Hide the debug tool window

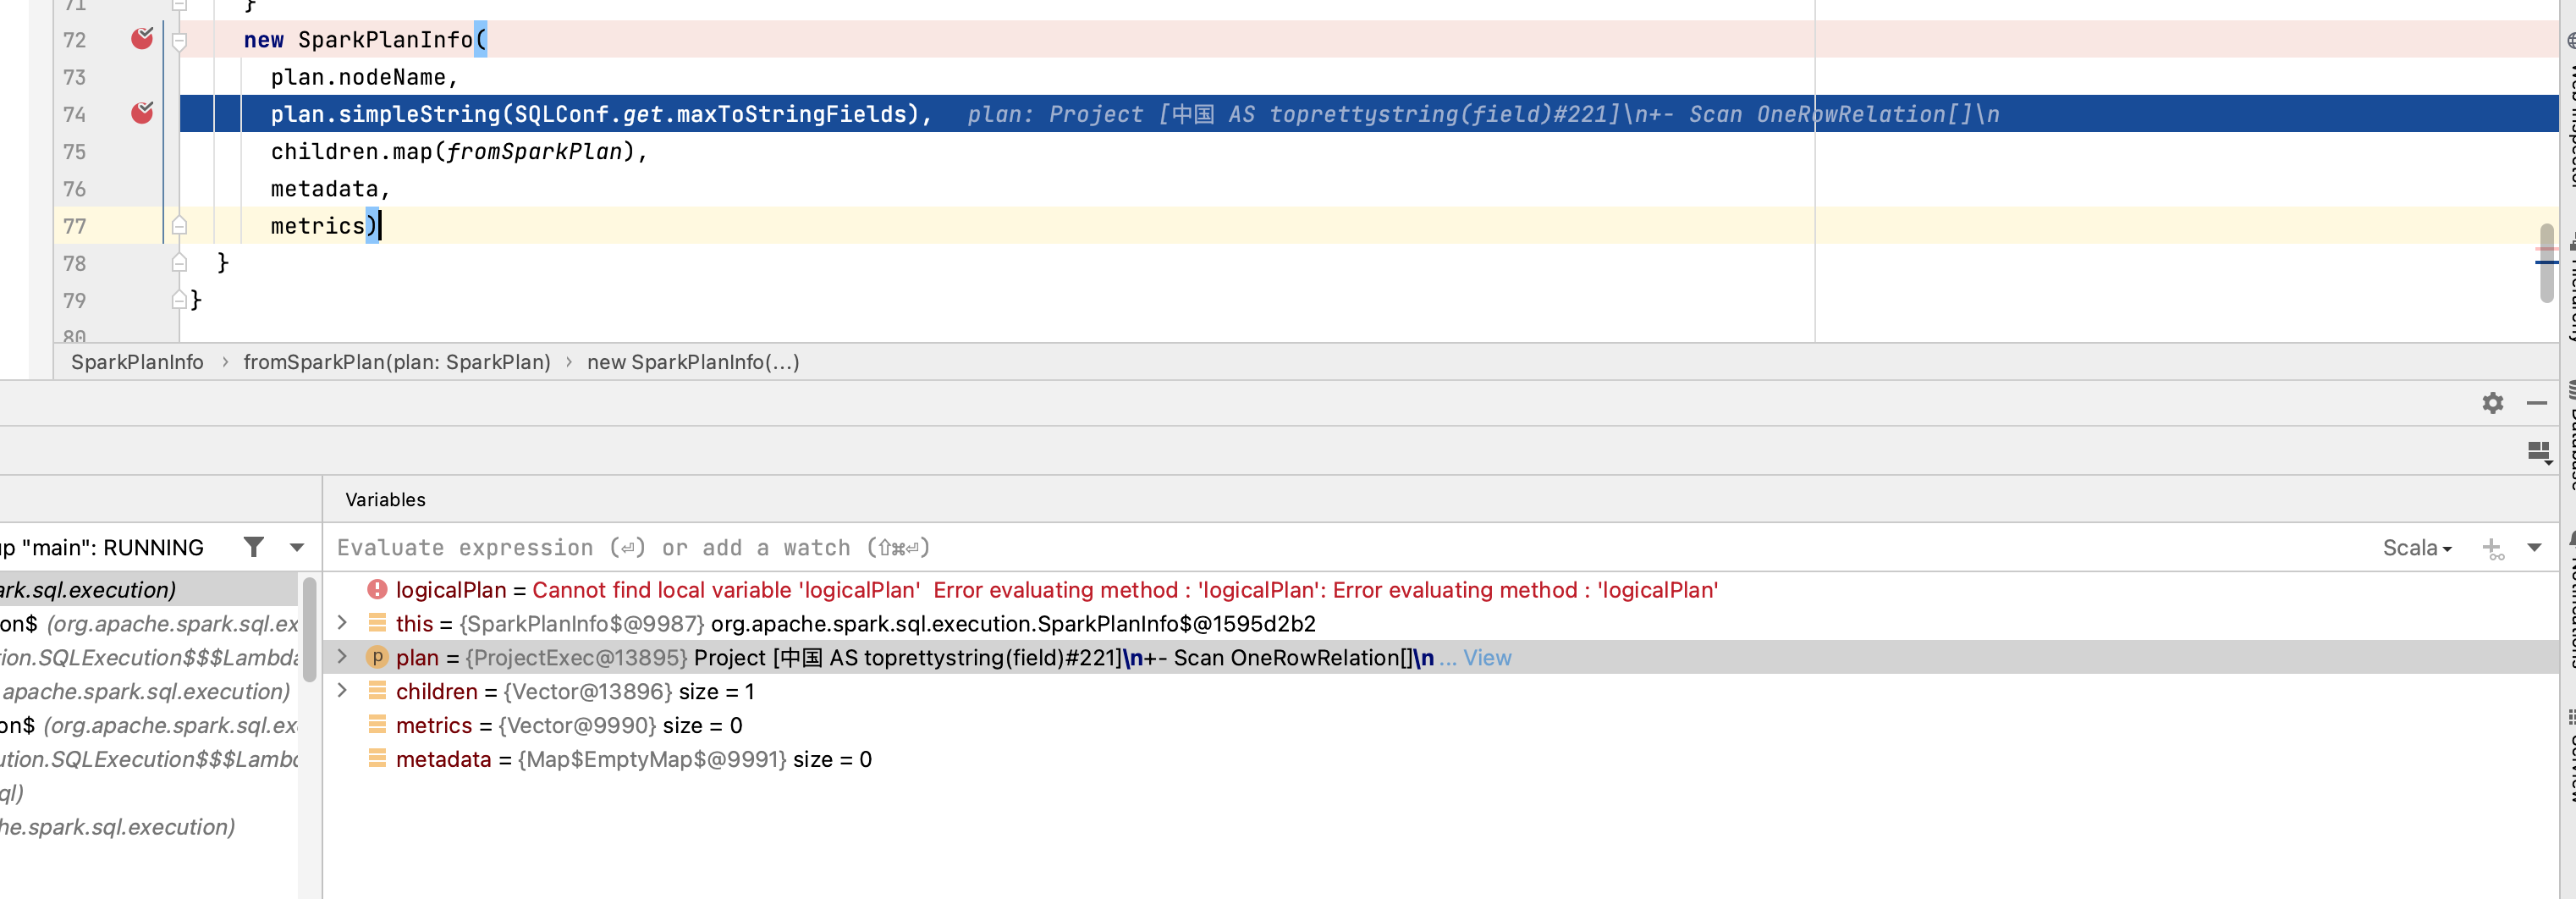2536,403
